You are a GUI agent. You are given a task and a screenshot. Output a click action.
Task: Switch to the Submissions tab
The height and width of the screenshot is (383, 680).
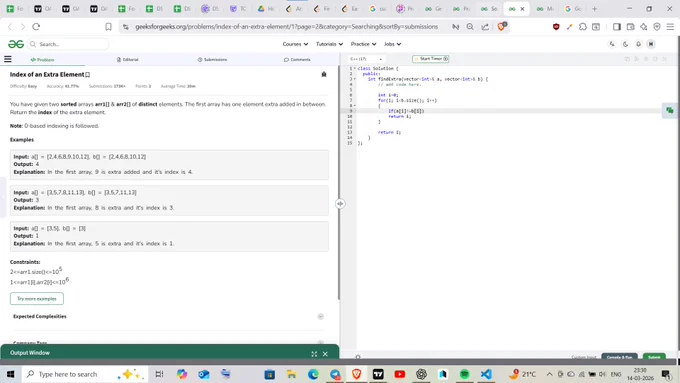coord(212,59)
